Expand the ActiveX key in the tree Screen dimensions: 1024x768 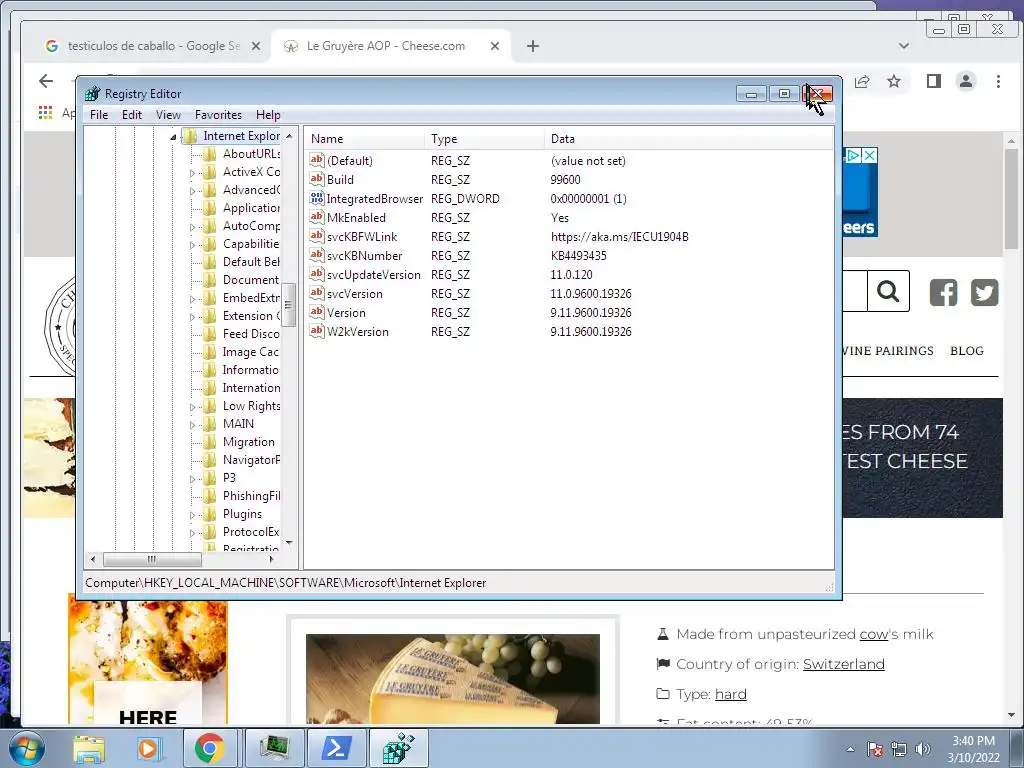pos(192,173)
